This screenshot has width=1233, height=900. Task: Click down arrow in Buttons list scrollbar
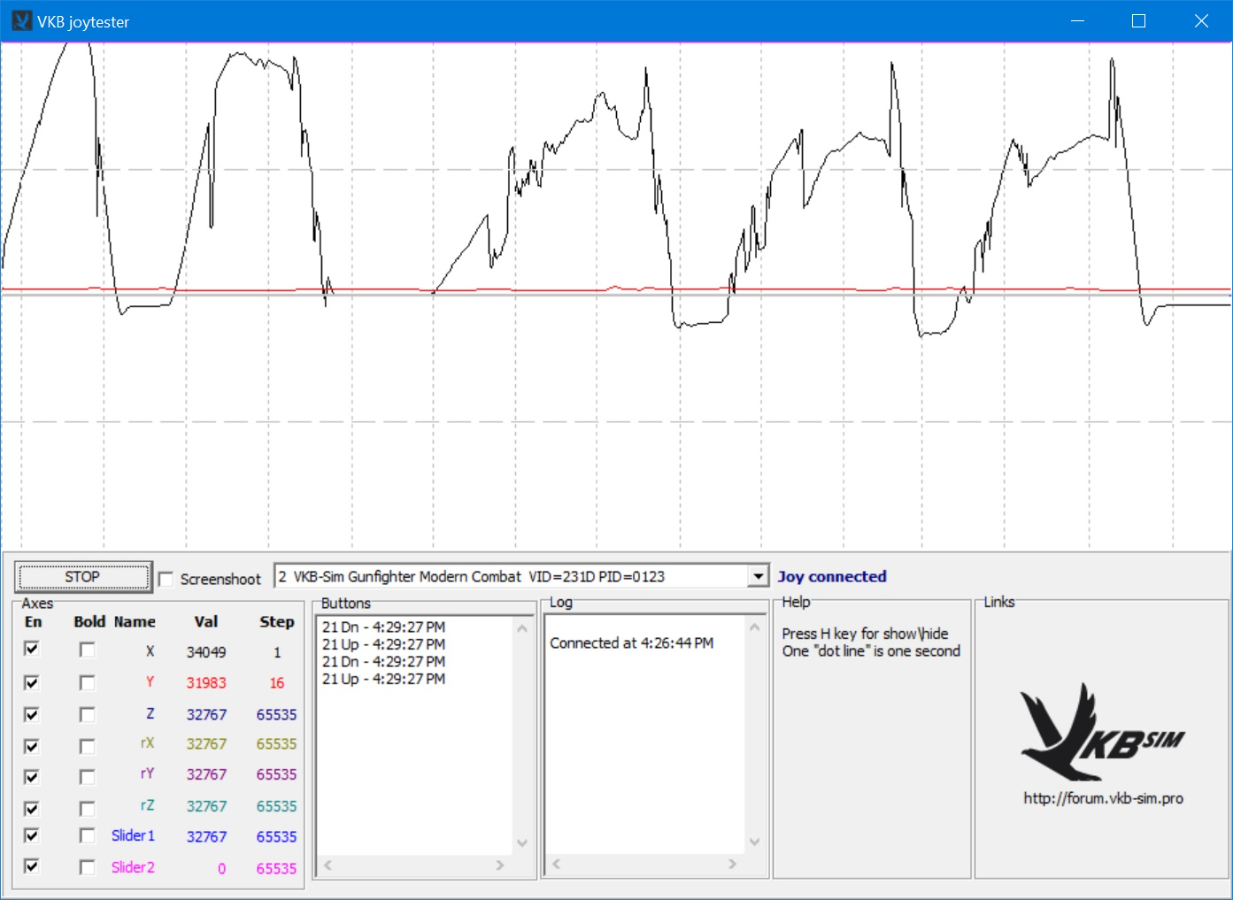(521, 843)
